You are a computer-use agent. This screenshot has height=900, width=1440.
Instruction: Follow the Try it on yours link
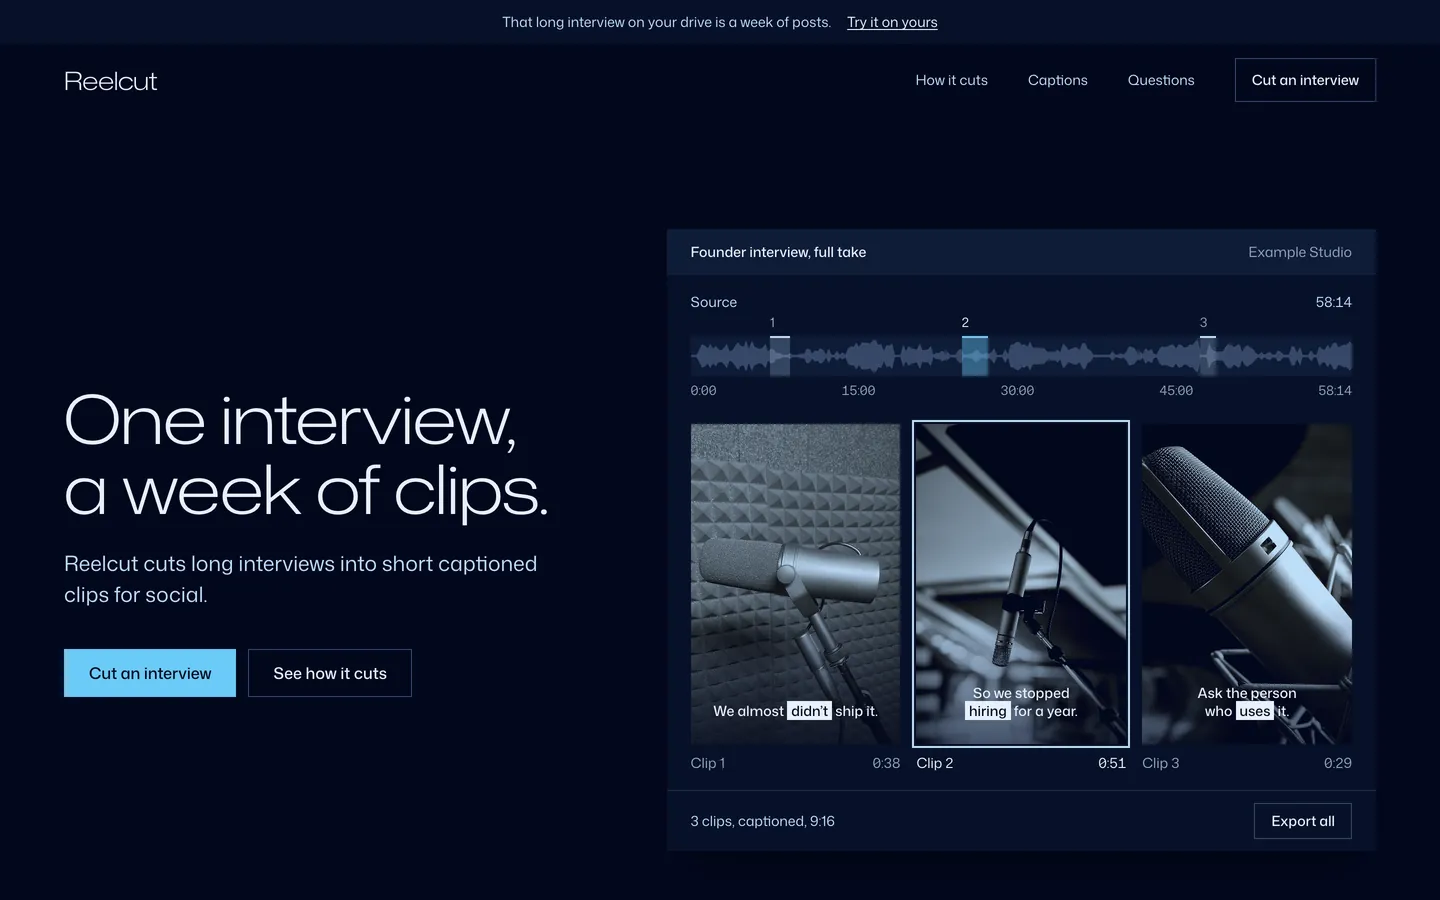click(892, 22)
